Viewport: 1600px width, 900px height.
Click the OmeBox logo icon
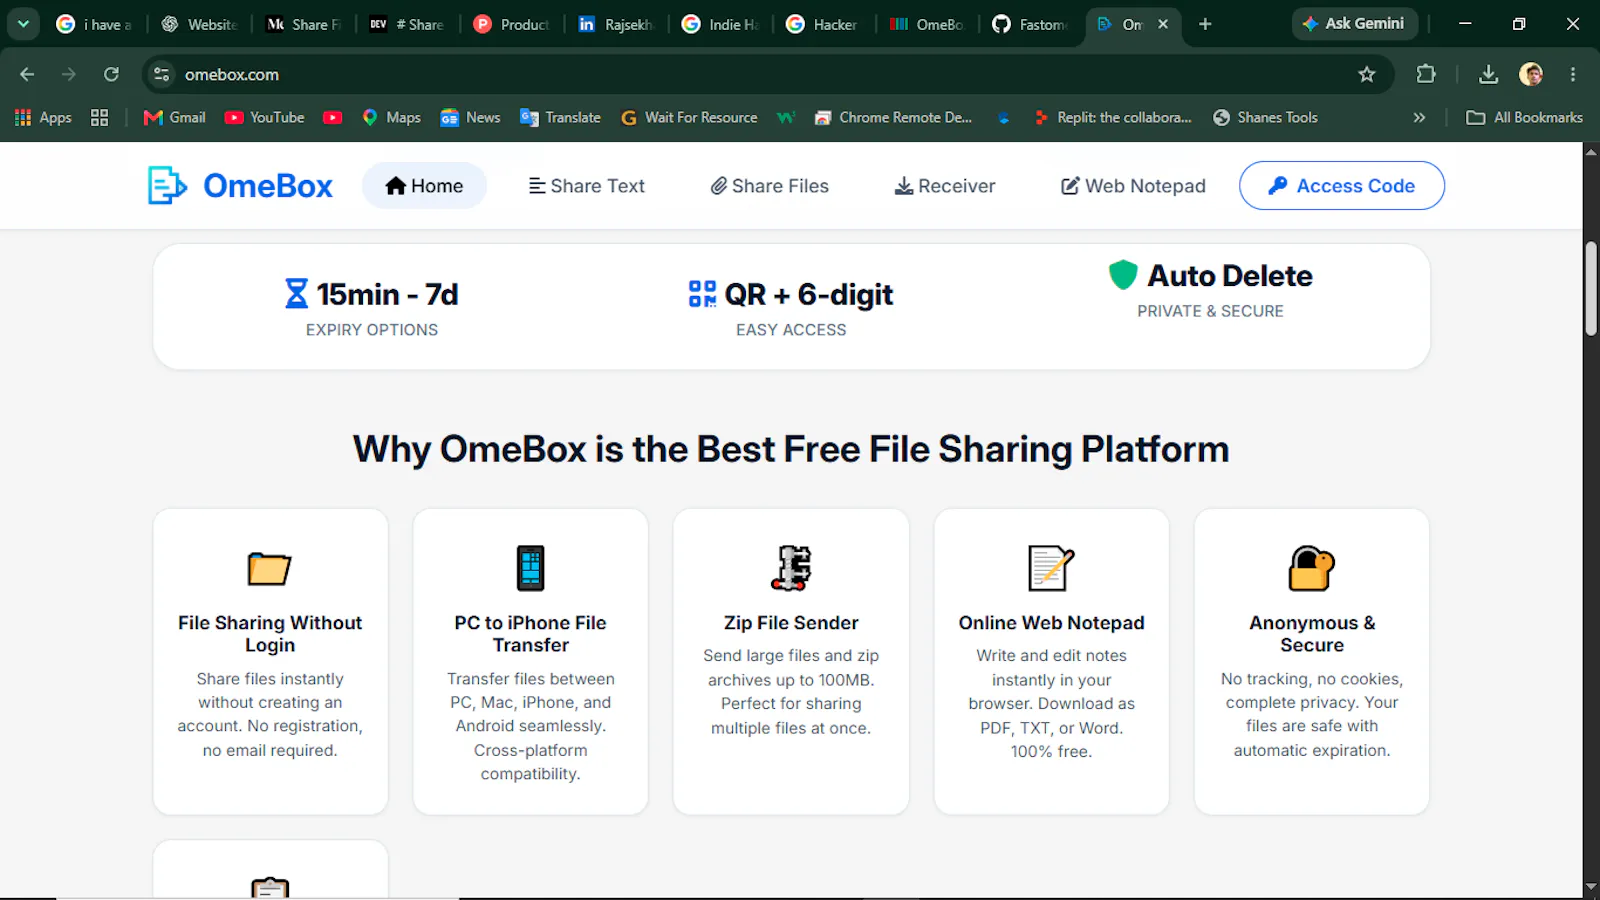pos(167,186)
